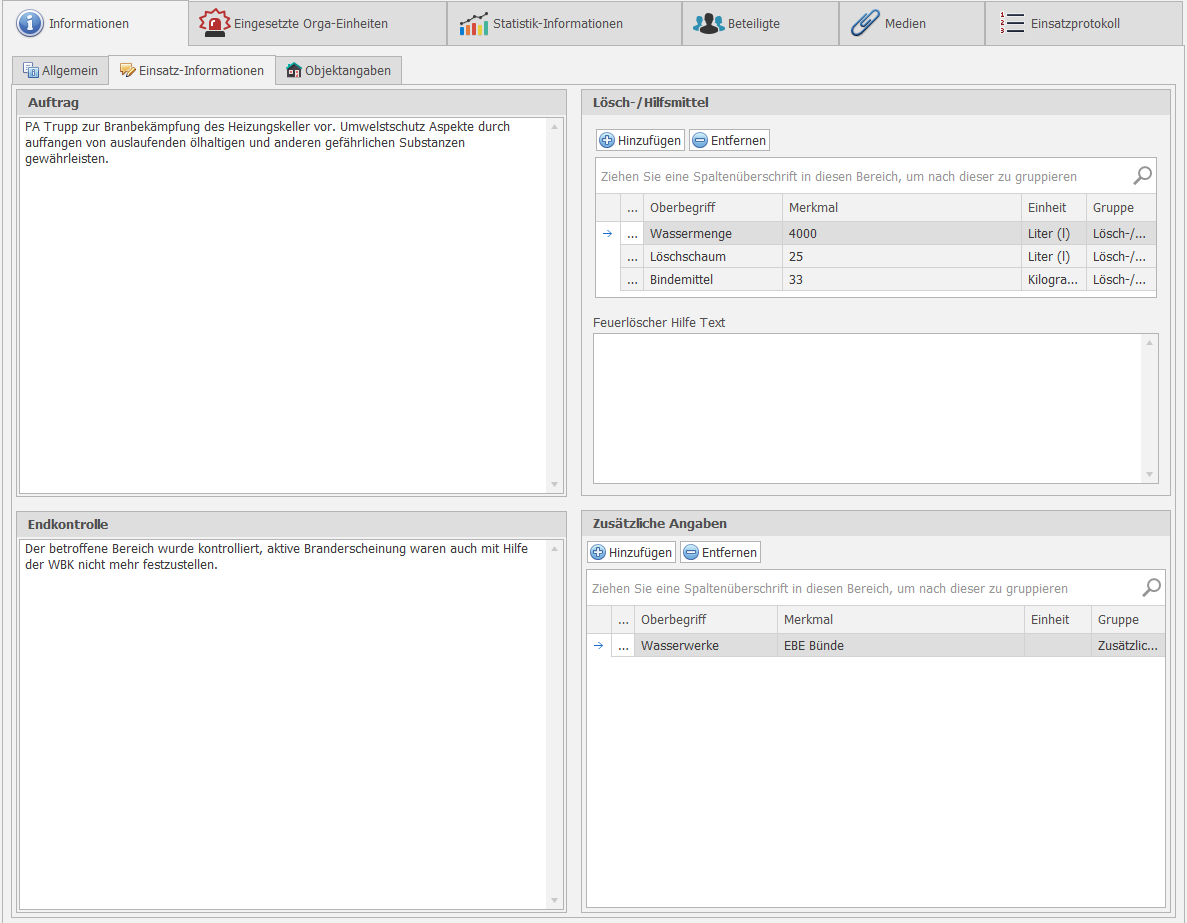Open ellipsis cell of the Wasserwerke row
This screenshot has height=923, width=1187.
tap(623, 646)
